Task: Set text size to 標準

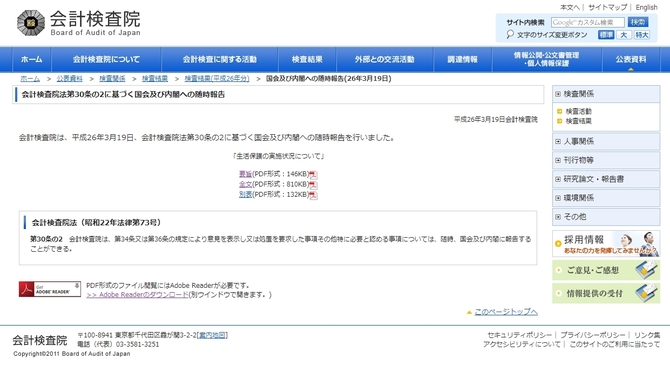Action: click(606, 35)
